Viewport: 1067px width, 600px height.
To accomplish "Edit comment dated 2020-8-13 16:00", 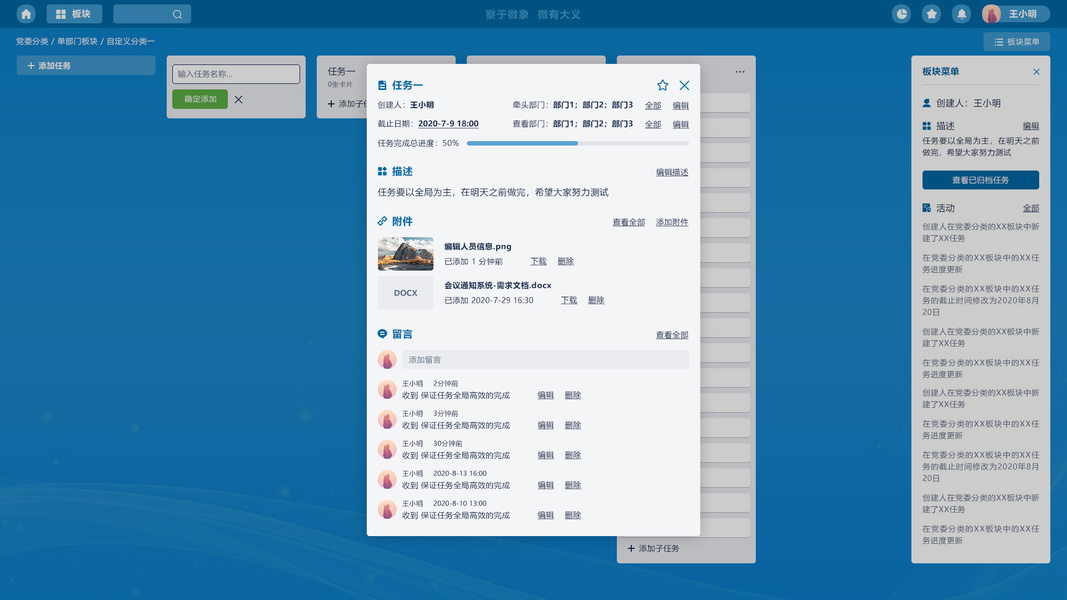I will coord(545,485).
